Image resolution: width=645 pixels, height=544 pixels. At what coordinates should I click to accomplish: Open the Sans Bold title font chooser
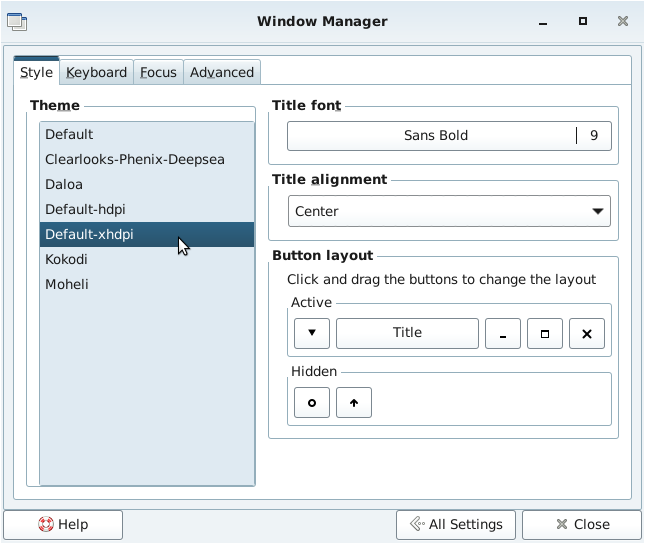tap(449, 136)
